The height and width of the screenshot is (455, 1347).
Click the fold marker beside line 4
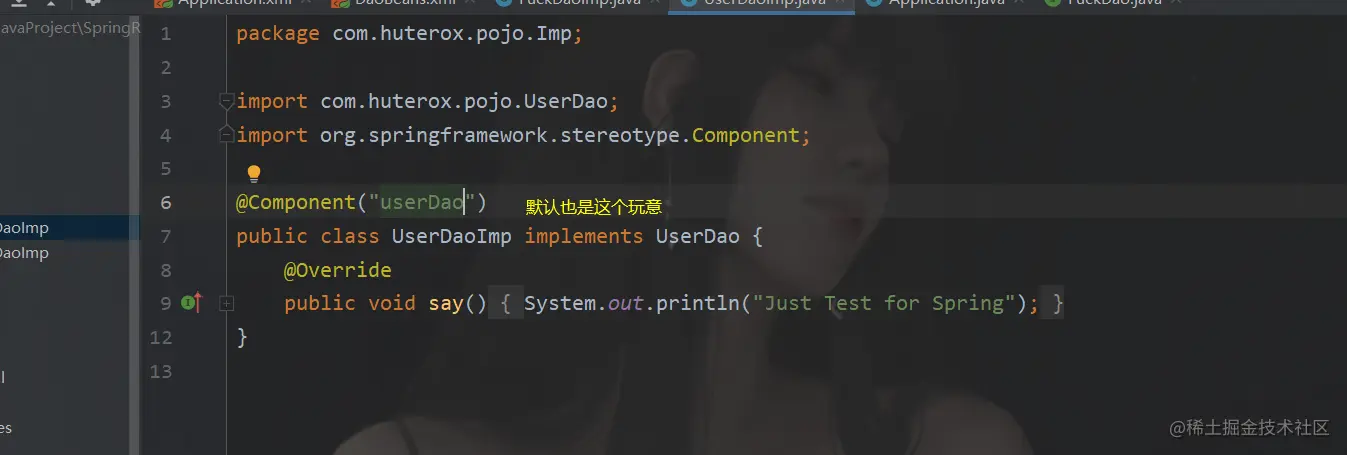[227, 135]
